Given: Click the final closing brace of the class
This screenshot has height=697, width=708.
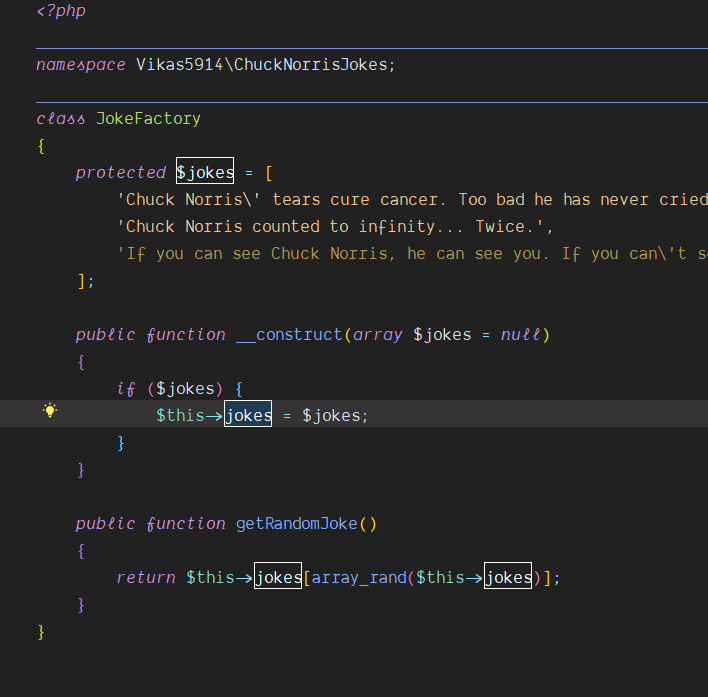Looking at the screenshot, I should [41, 632].
